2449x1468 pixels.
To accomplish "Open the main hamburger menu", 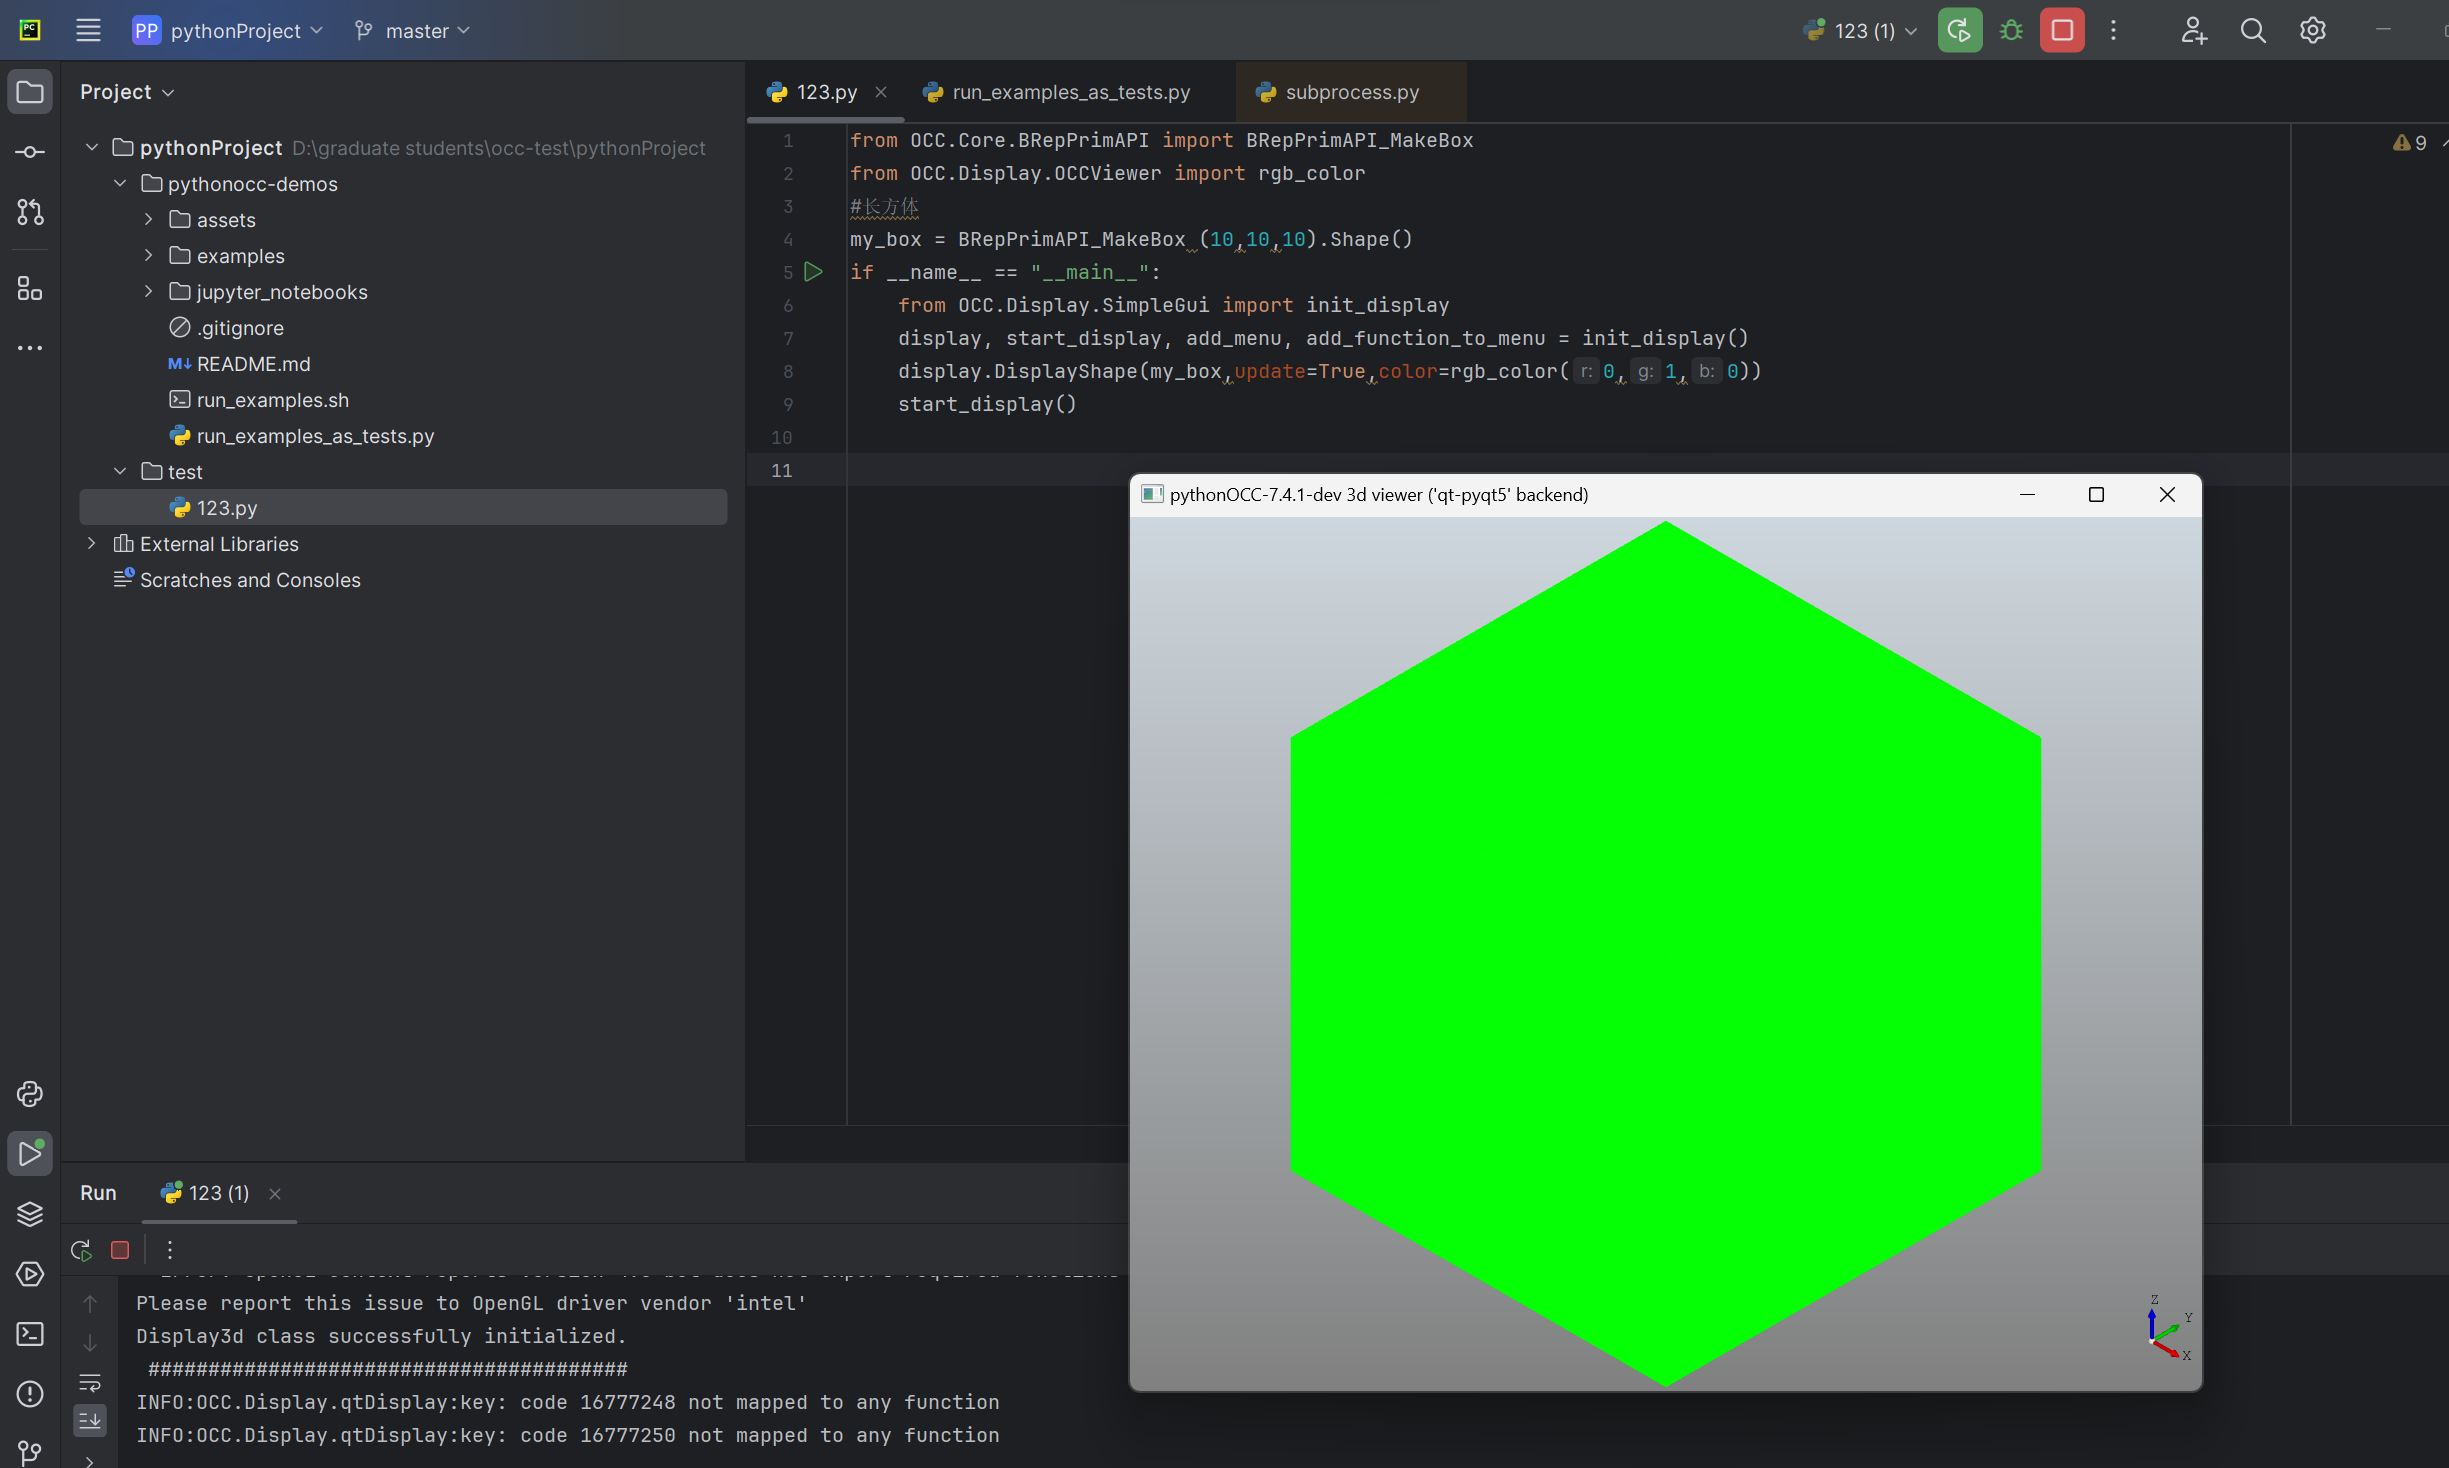I will [x=88, y=30].
